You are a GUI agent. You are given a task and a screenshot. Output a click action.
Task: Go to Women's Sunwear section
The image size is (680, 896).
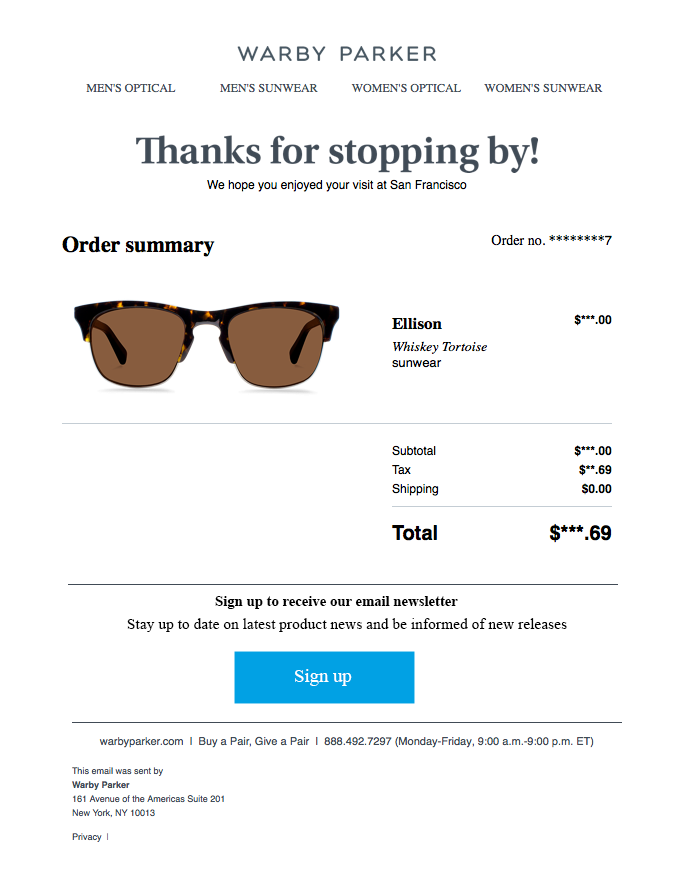pyautogui.click(x=543, y=88)
